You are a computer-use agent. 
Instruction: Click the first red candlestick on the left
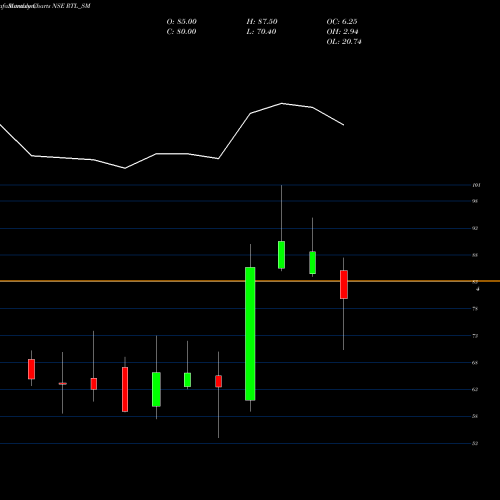click(x=31, y=369)
